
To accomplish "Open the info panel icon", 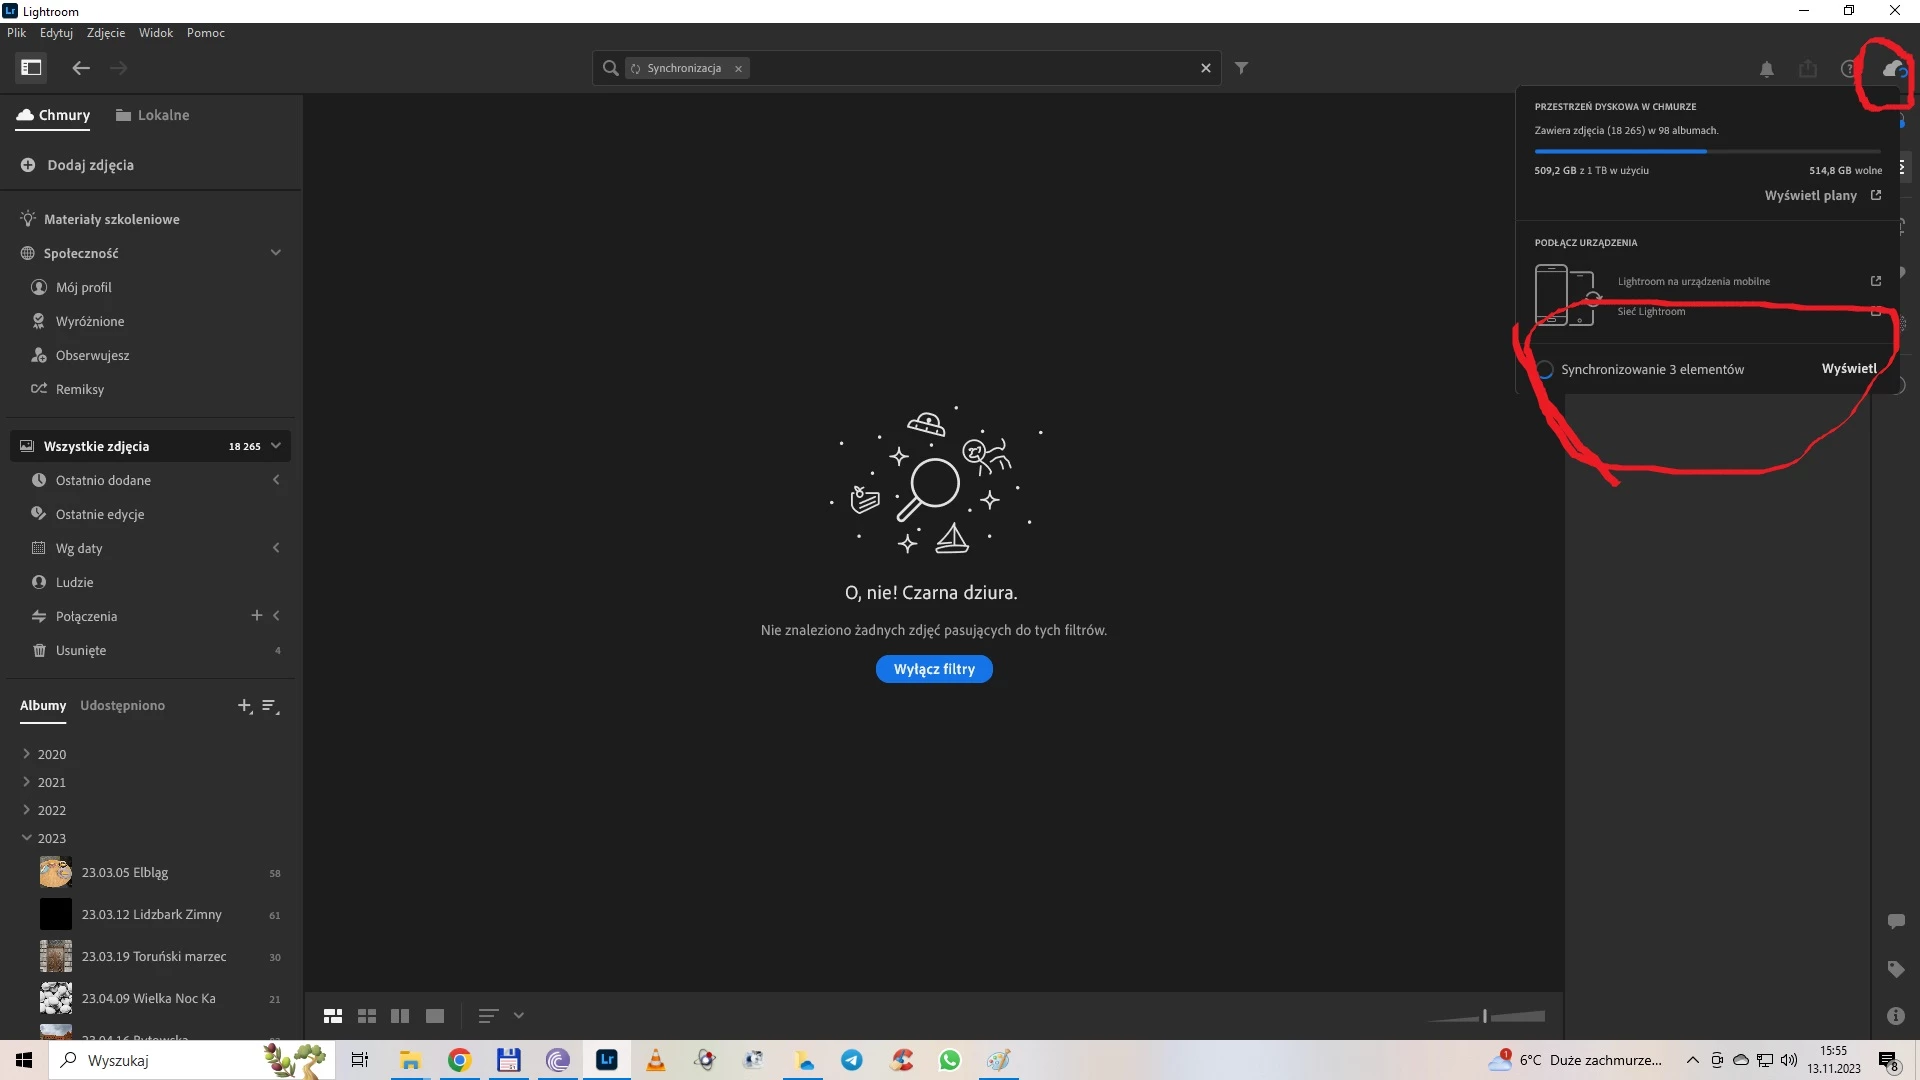I will pyautogui.click(x=1895, y=1016).
